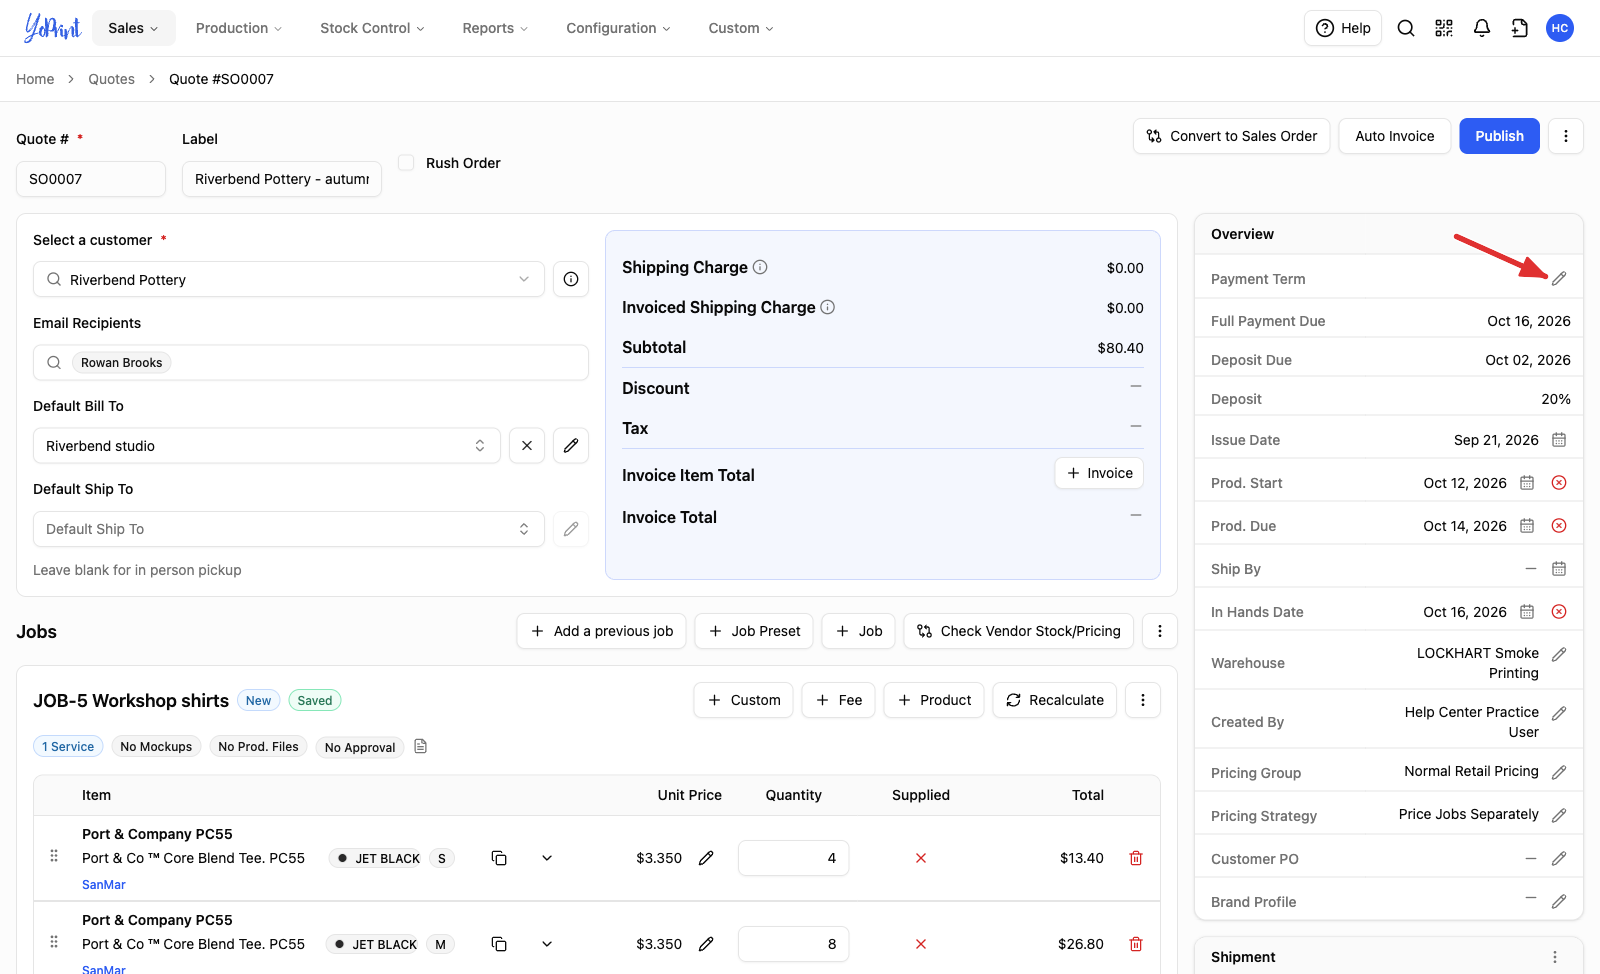Open Issue Date calendar picker
Viewport: 1600px width, 974px height.
tap(1559, 440)
